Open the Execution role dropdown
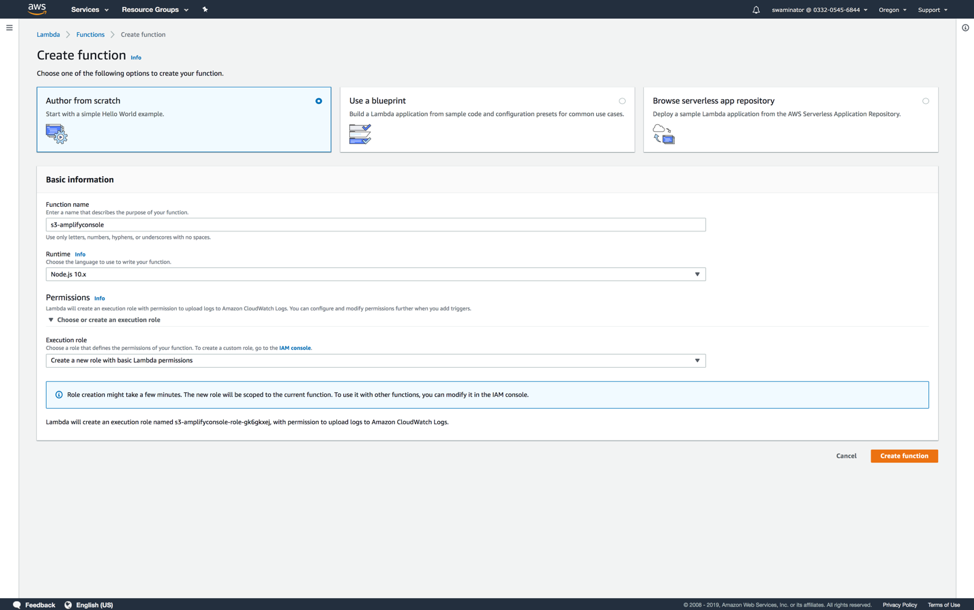The height and width of the screenshot is (610, 974). [375, 360]
